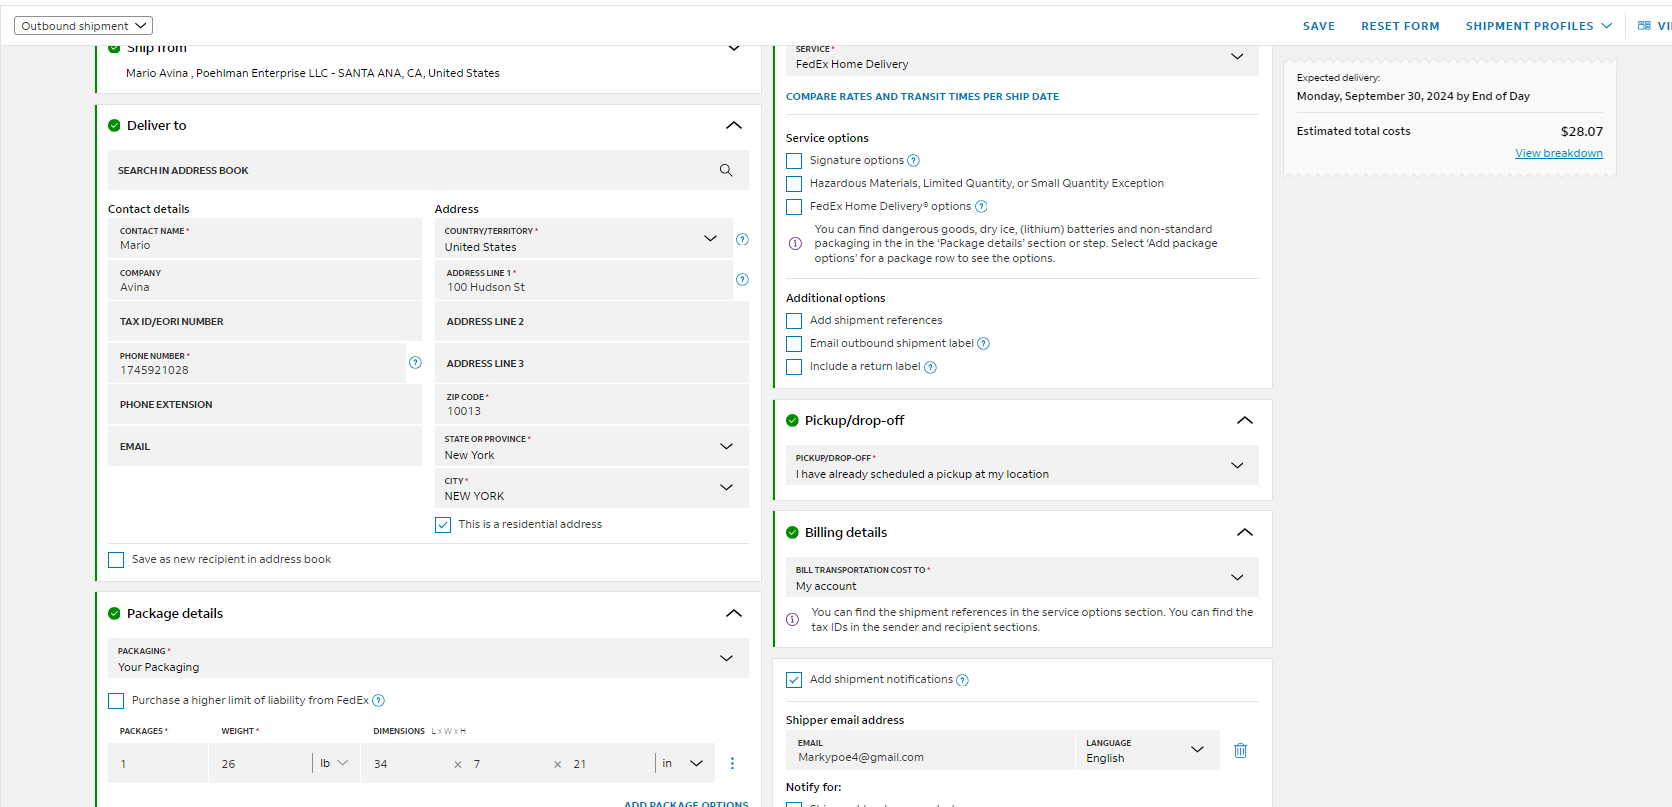Viewport: 1672px width, 807px height.
Task: Open help icon beside Address Line 1
Action: click(x=742, y=279)
